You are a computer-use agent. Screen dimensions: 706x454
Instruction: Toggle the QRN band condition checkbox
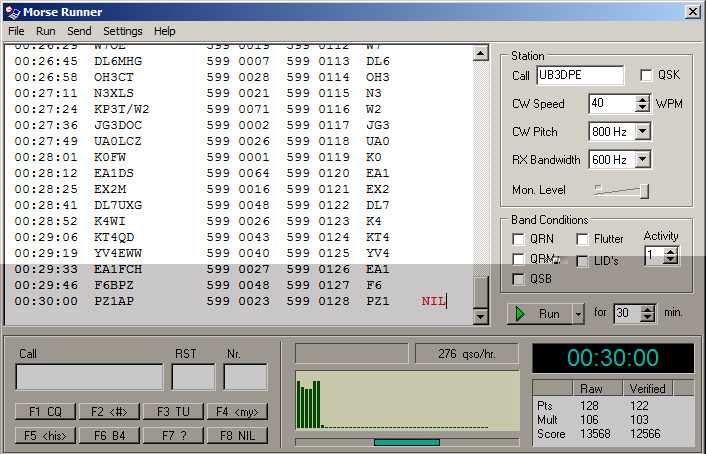[x=518, y=239]
